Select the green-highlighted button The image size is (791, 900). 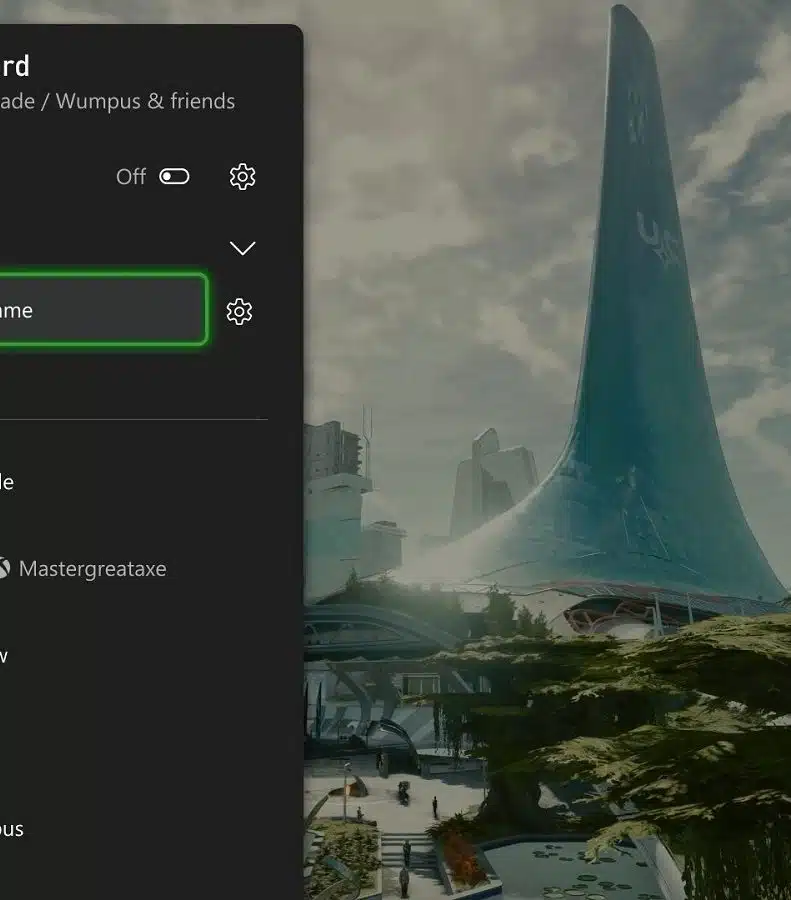(x=102, y=310)
